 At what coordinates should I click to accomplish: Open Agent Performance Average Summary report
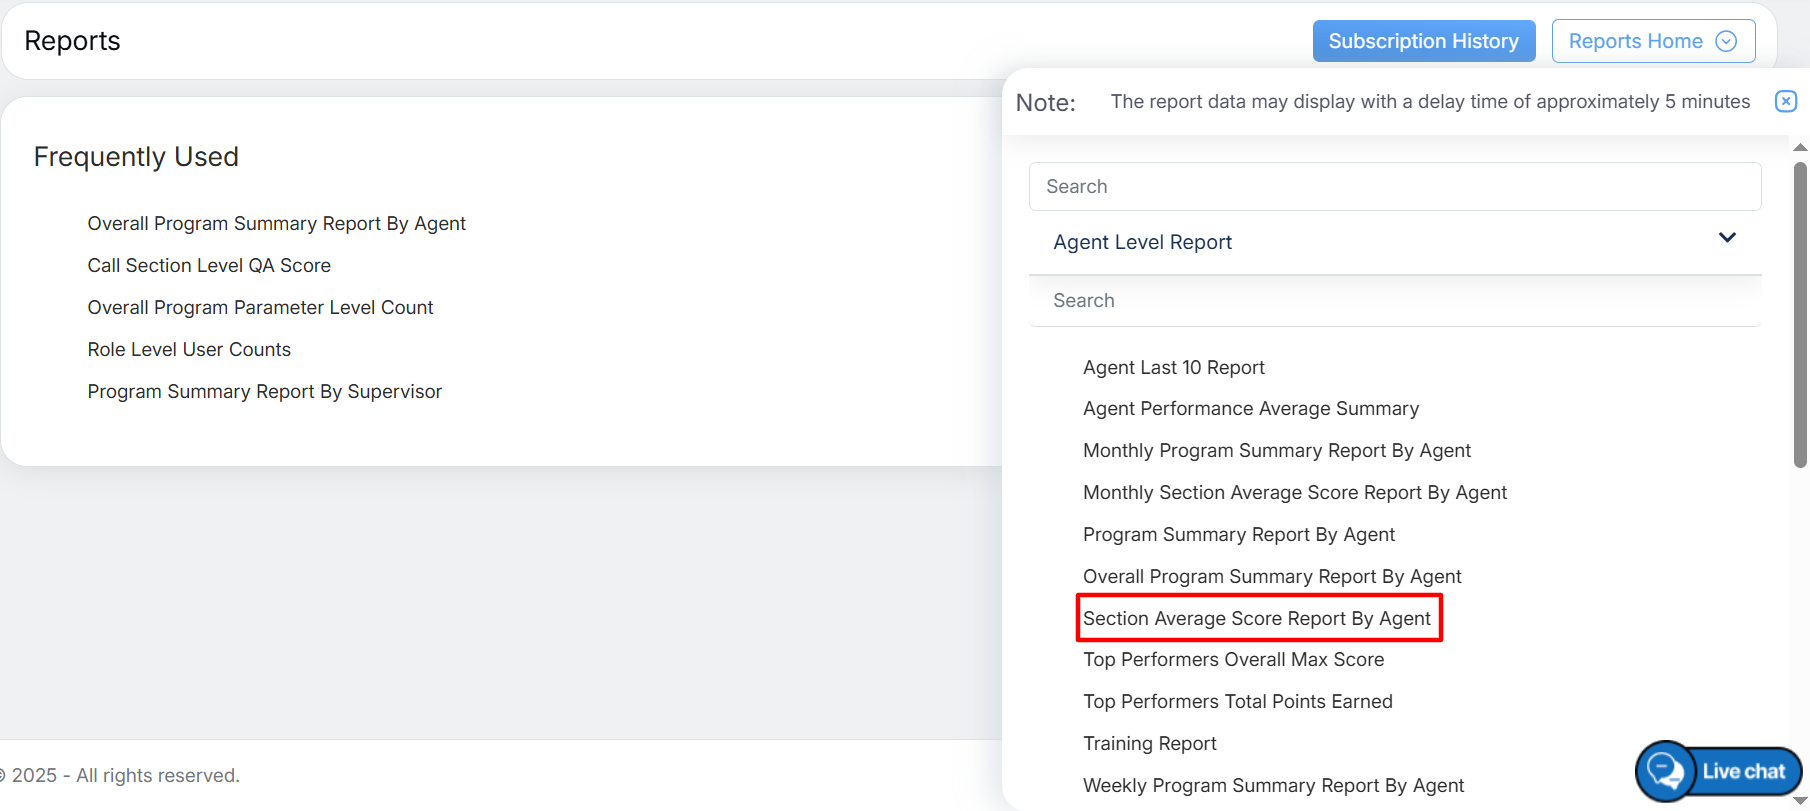tap(1250, 409)
